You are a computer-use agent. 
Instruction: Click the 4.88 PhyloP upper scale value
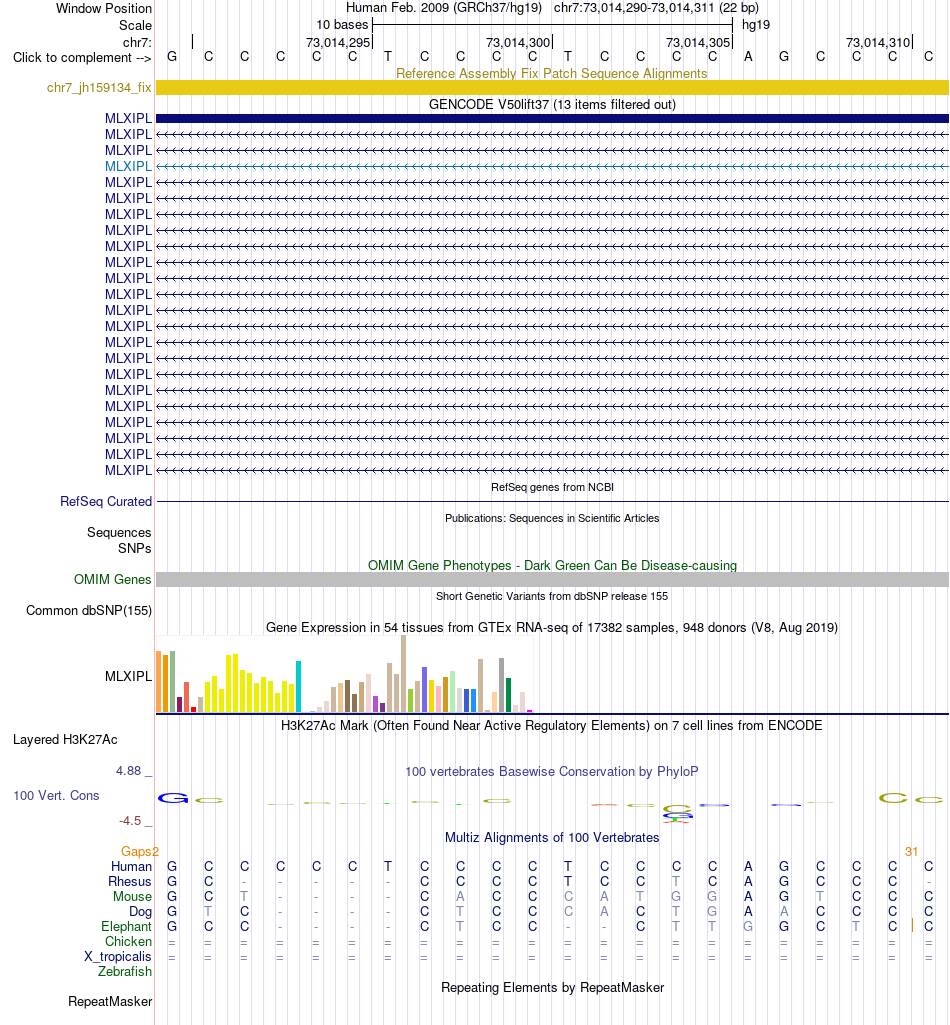(129, 771)
